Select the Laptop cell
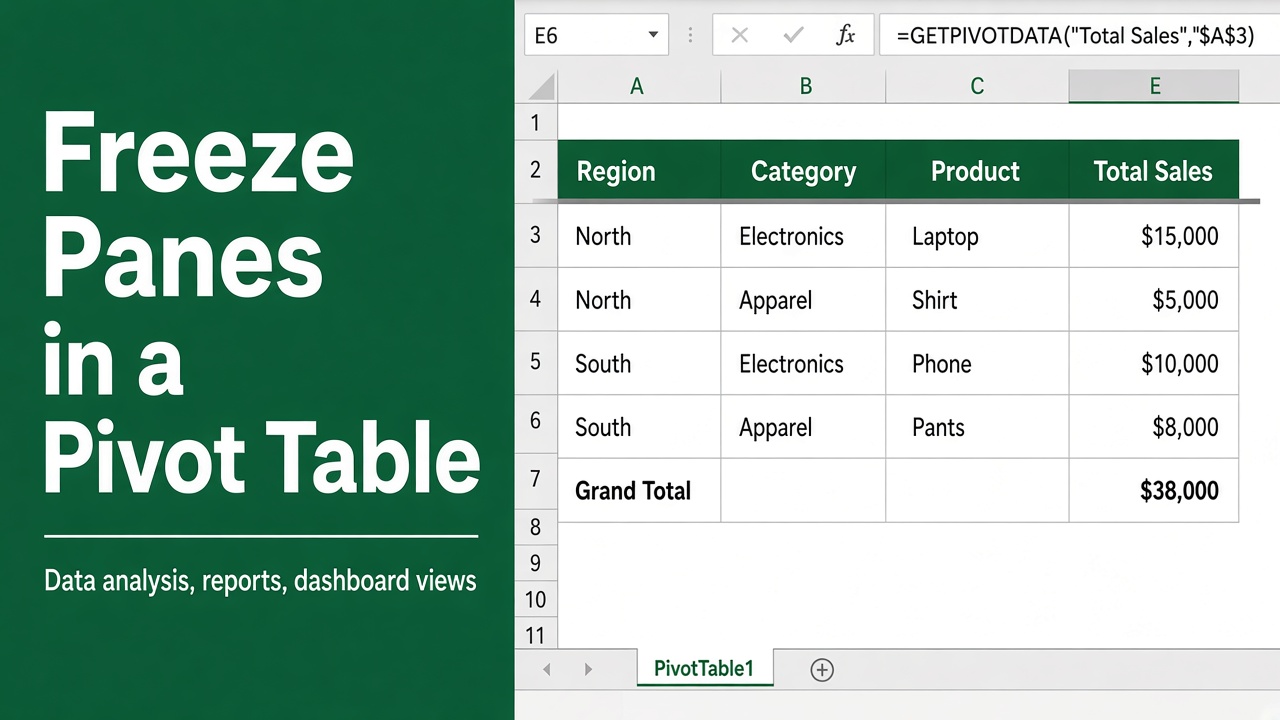This screenshot has width=1280, height=720. [x=977, y=236]
